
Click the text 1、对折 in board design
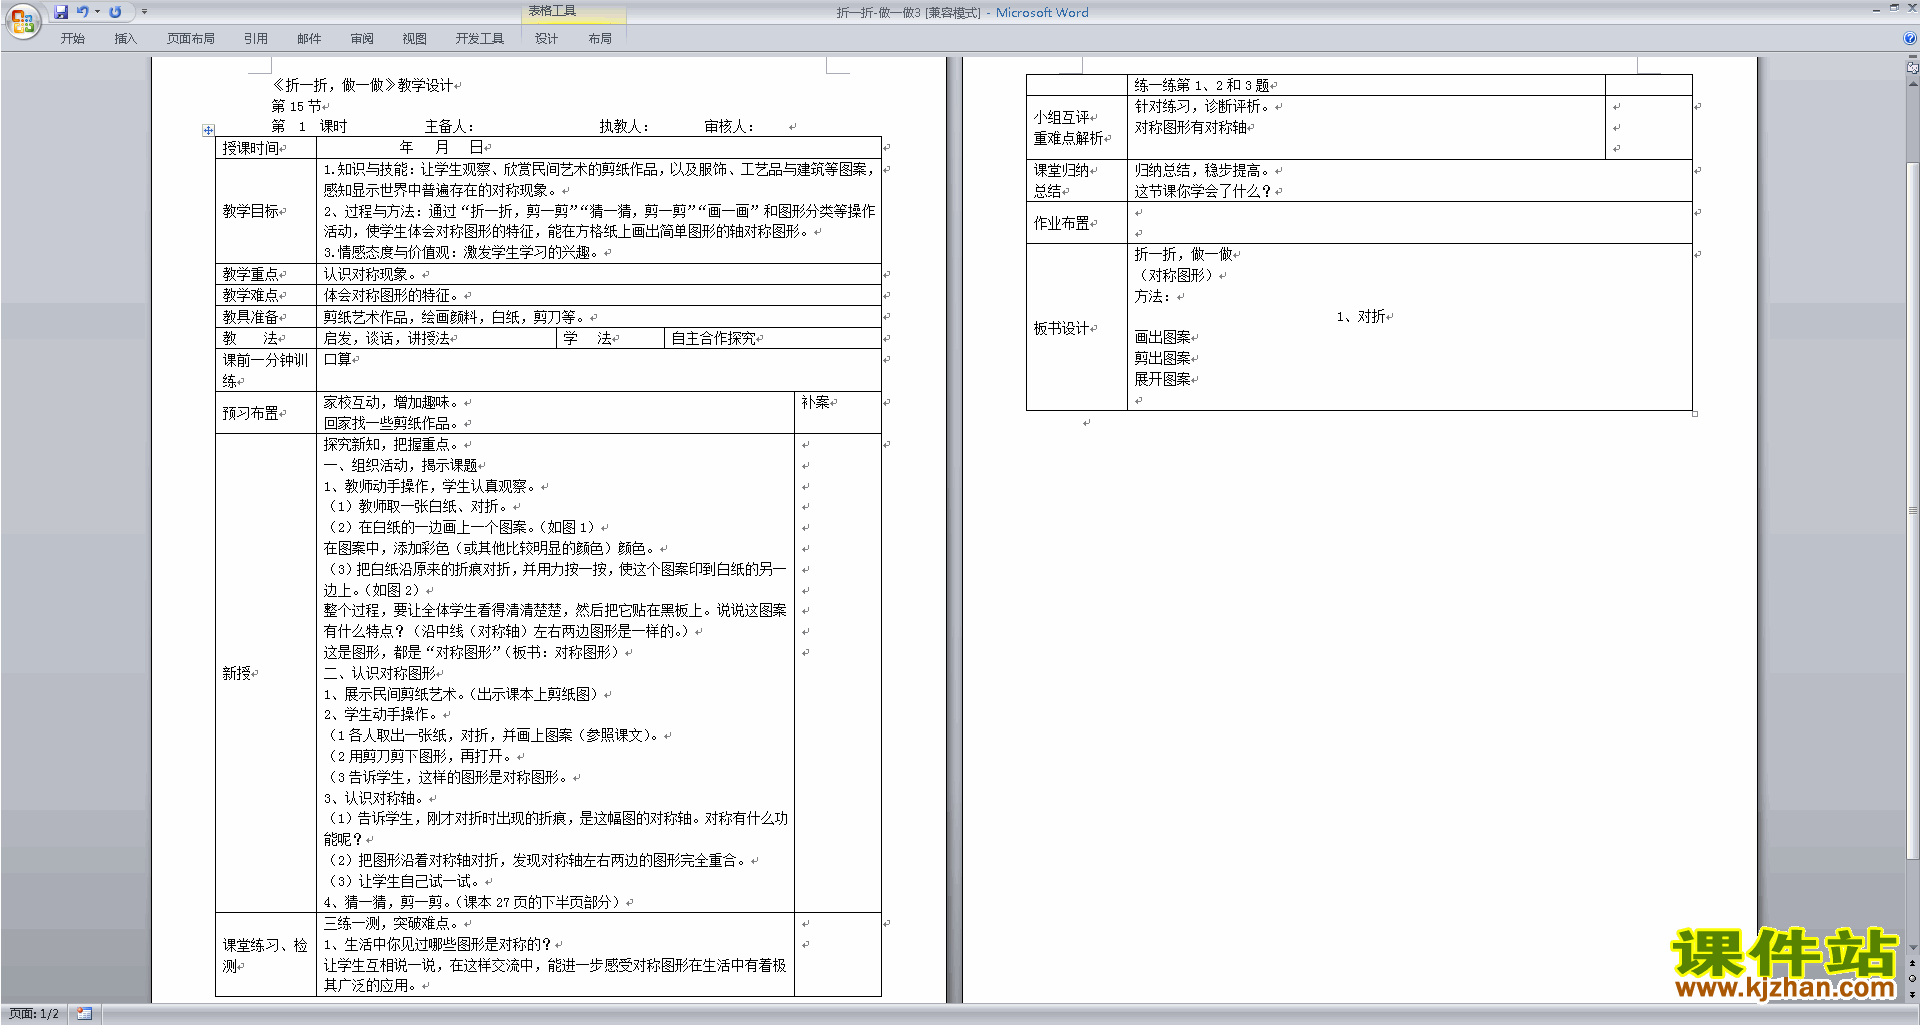click(1360, 316)
